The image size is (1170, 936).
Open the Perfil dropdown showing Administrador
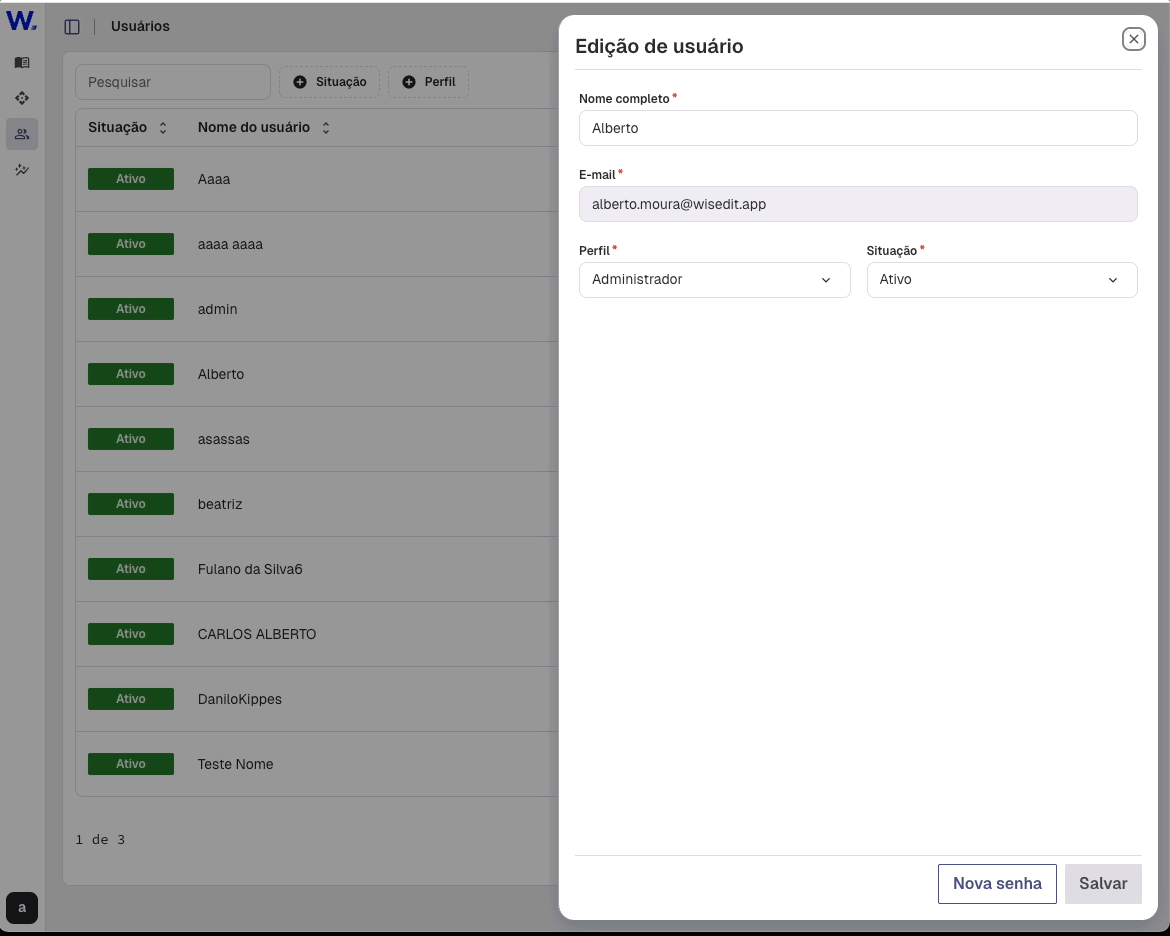(714, 280)
